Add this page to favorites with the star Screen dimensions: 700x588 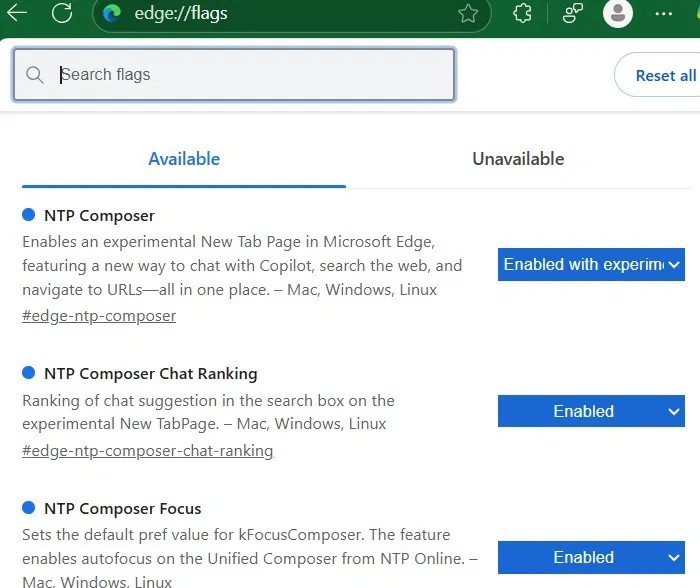click(x=468, y=13)
